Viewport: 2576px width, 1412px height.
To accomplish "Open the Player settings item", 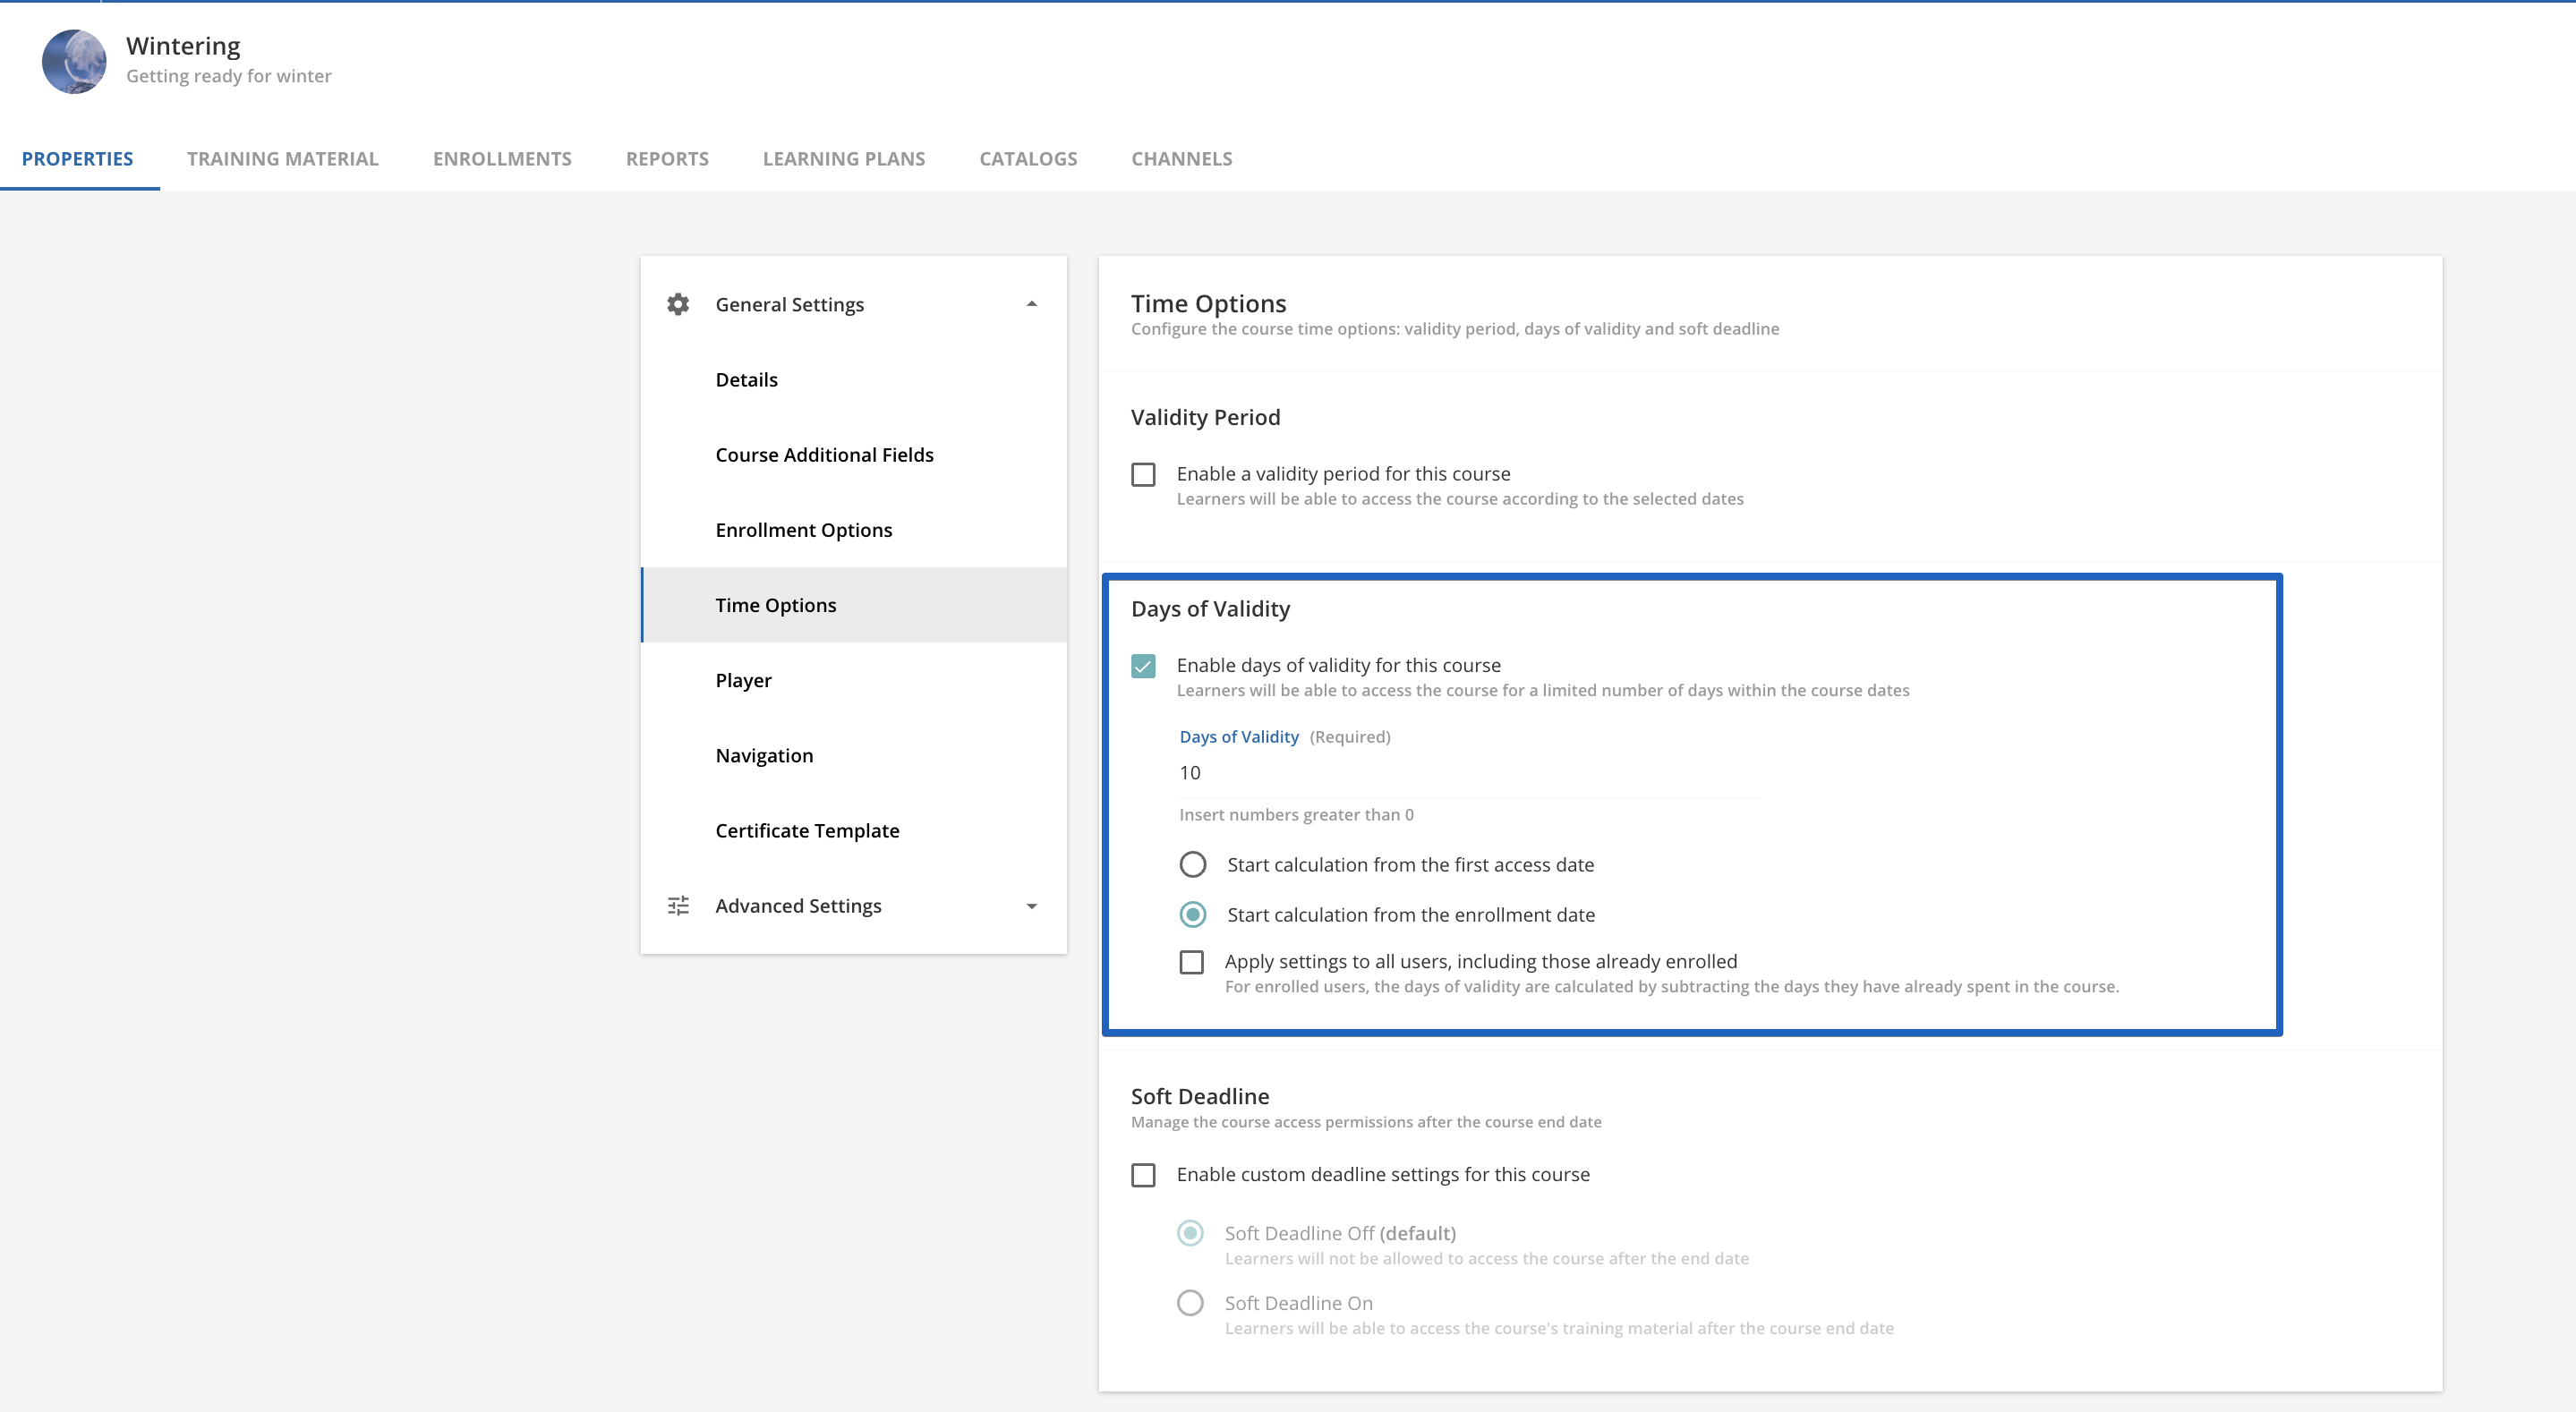I will pyautogui.click(x=854, y=680).
